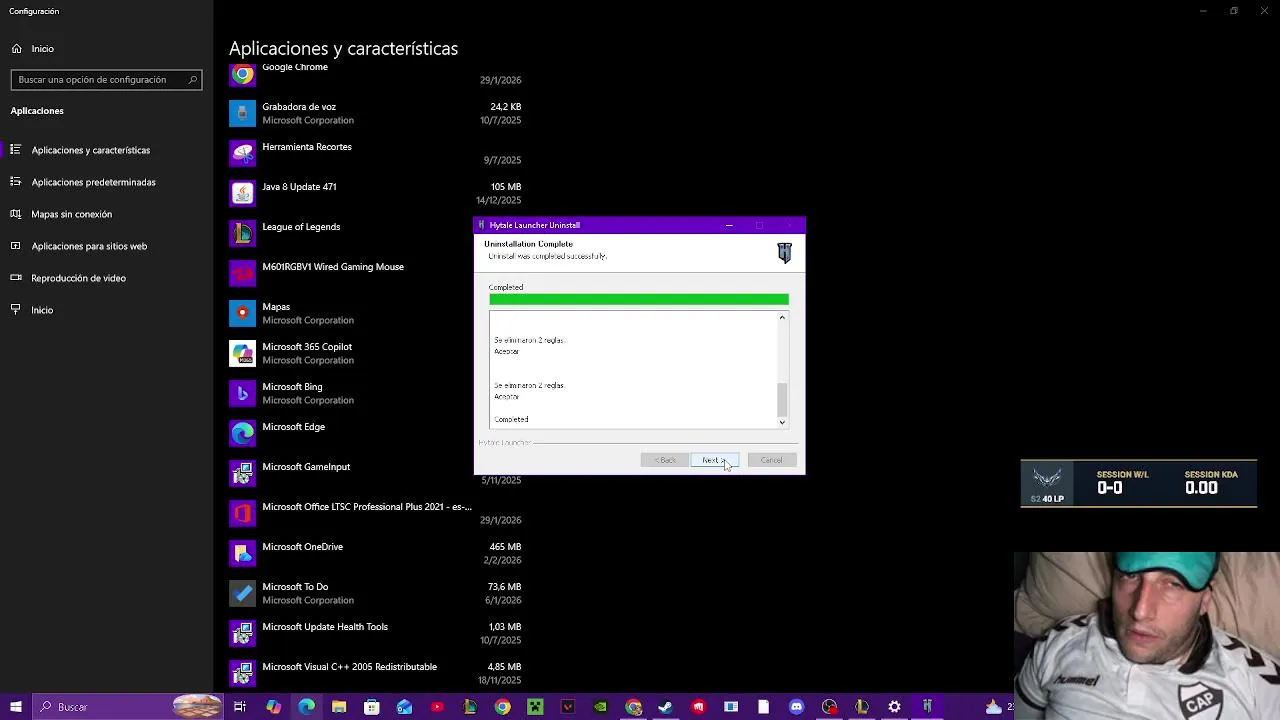The width and height of the screenshot is (1280, 720).
Task: Click the Grabadora de voz app icon
Action: coord(242,113)
